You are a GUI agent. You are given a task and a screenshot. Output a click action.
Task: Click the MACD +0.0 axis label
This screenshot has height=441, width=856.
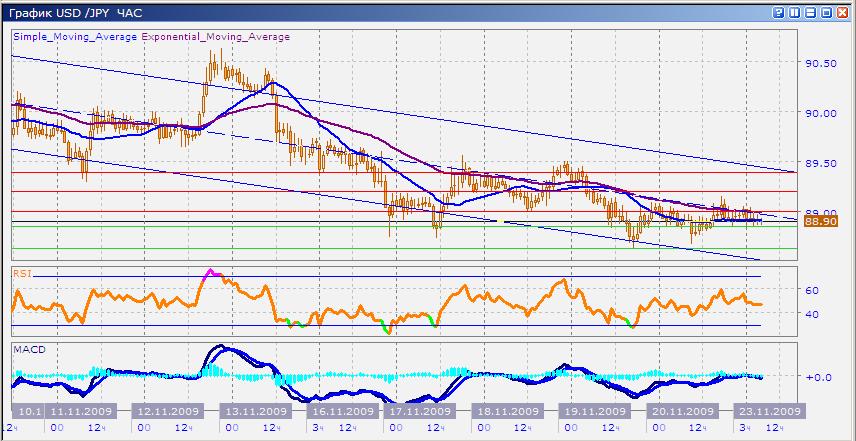tap(818, 377)
